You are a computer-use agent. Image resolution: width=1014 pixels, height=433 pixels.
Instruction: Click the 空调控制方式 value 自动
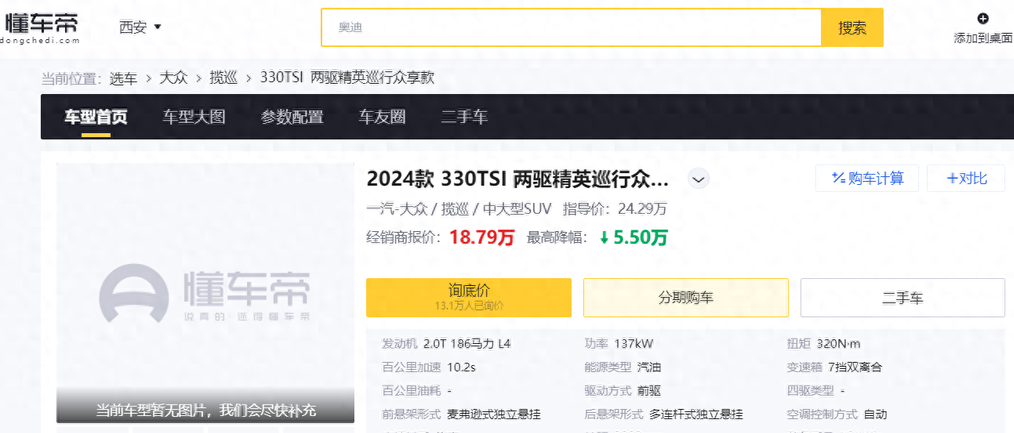(x=875, y=414)
